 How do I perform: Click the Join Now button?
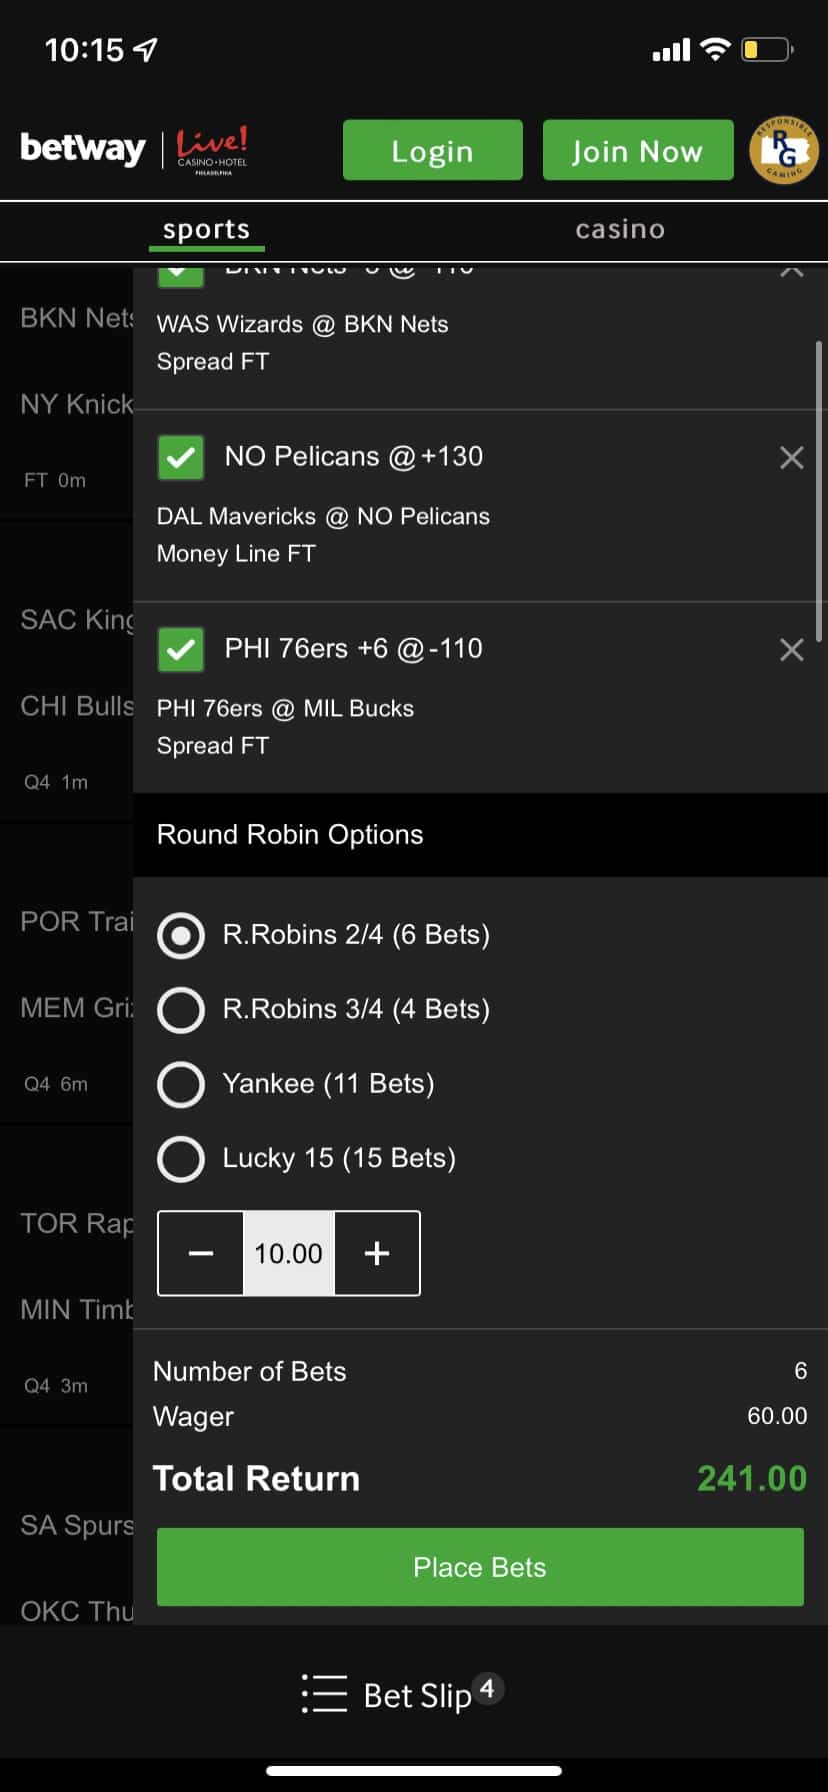tap(637, 150)
